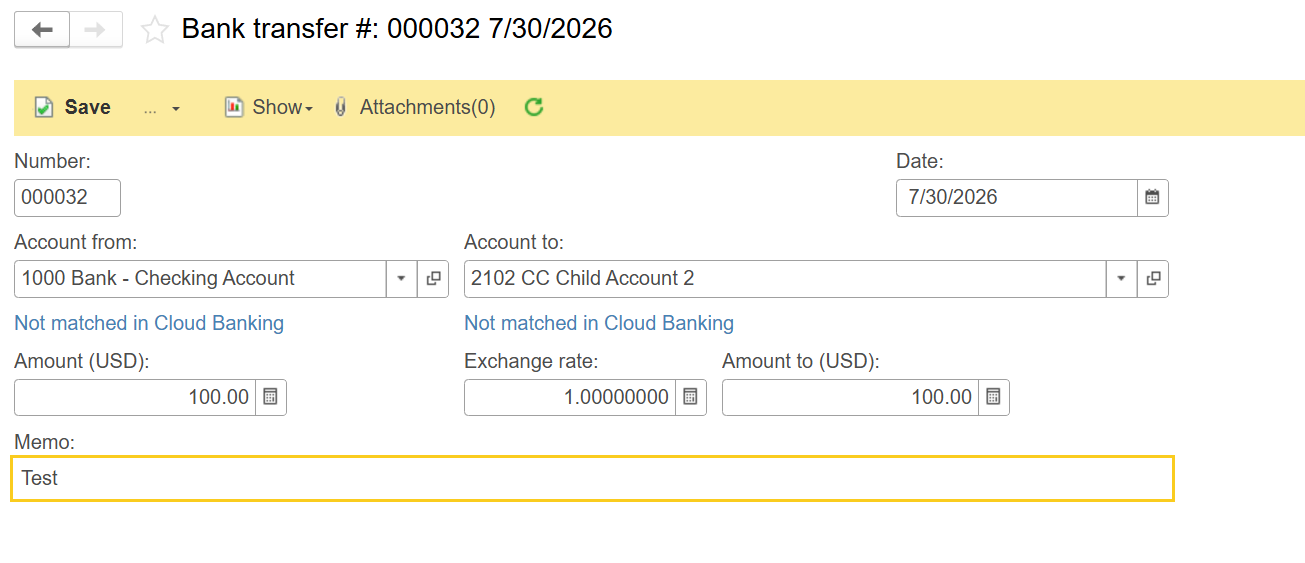
Task: Open Attachments(0) in the toolbar
Action: [414, 107]
